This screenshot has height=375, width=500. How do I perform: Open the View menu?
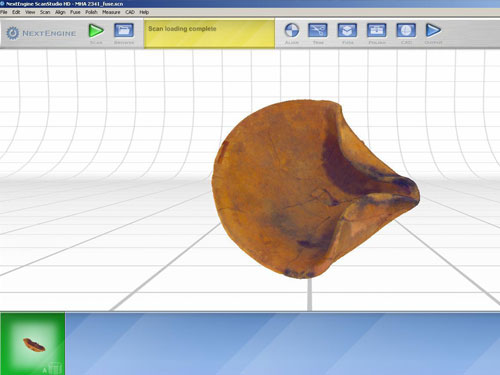(x=30, y=12)
